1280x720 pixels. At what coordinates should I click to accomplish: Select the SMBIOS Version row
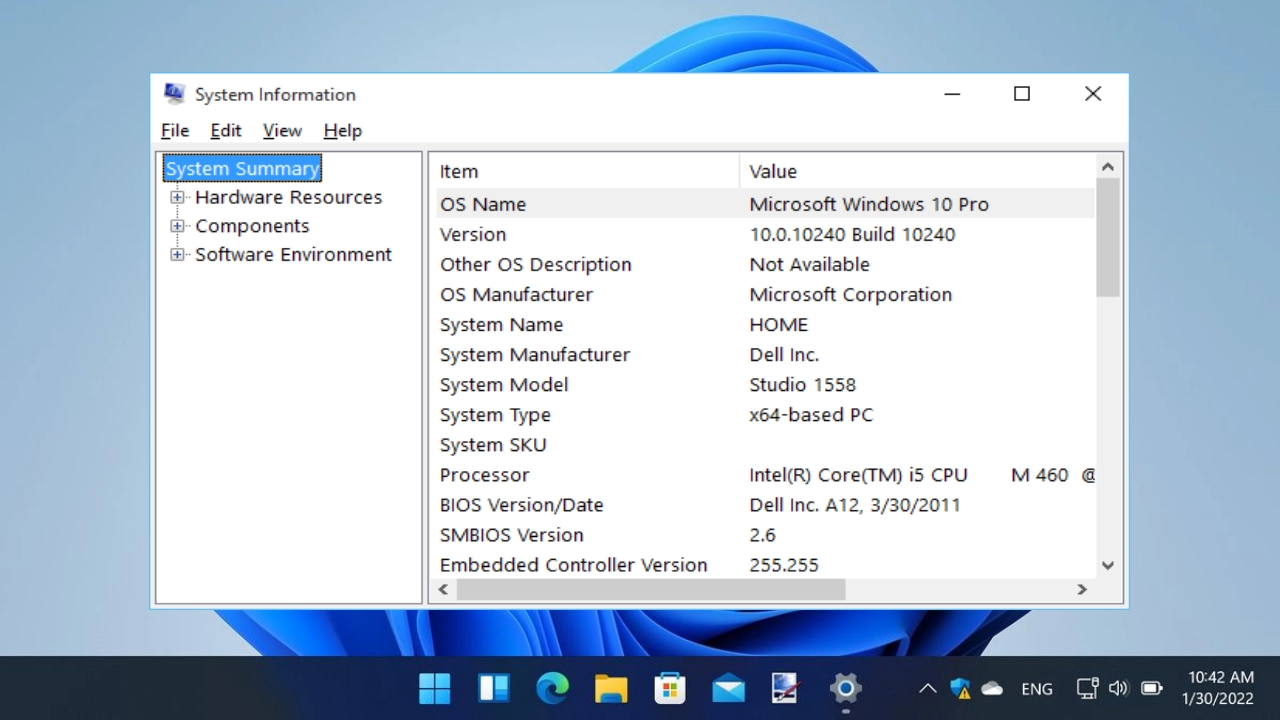[x=765, y=534]
